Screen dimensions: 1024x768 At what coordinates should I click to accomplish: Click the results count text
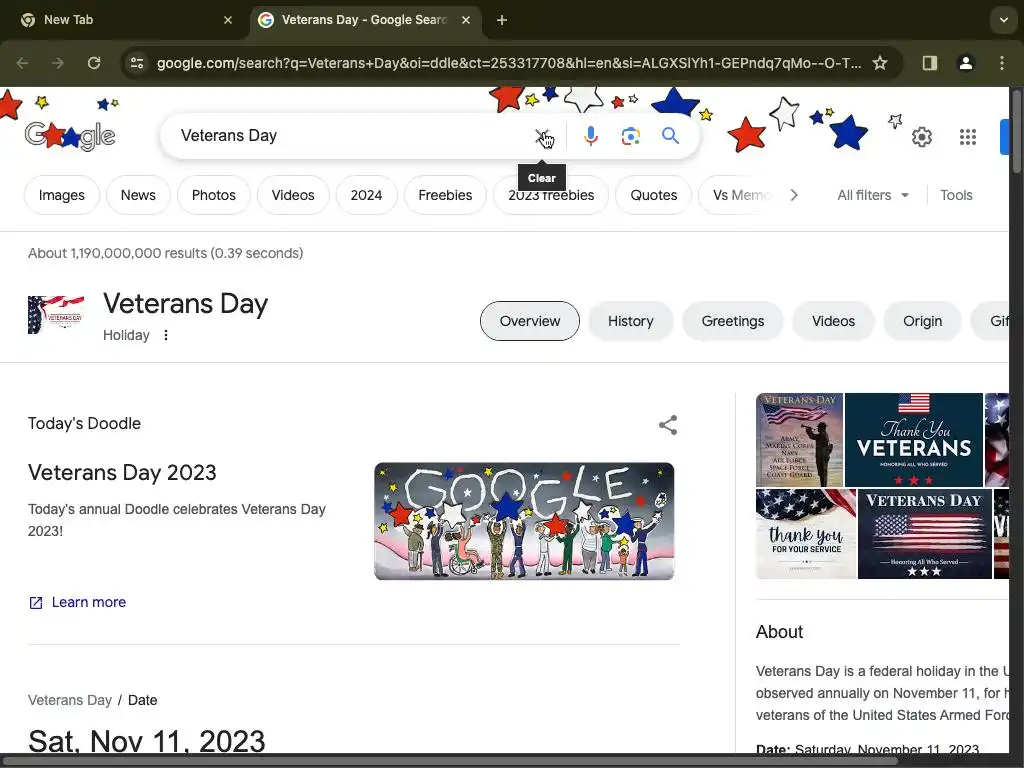click(x=165, y=253)
